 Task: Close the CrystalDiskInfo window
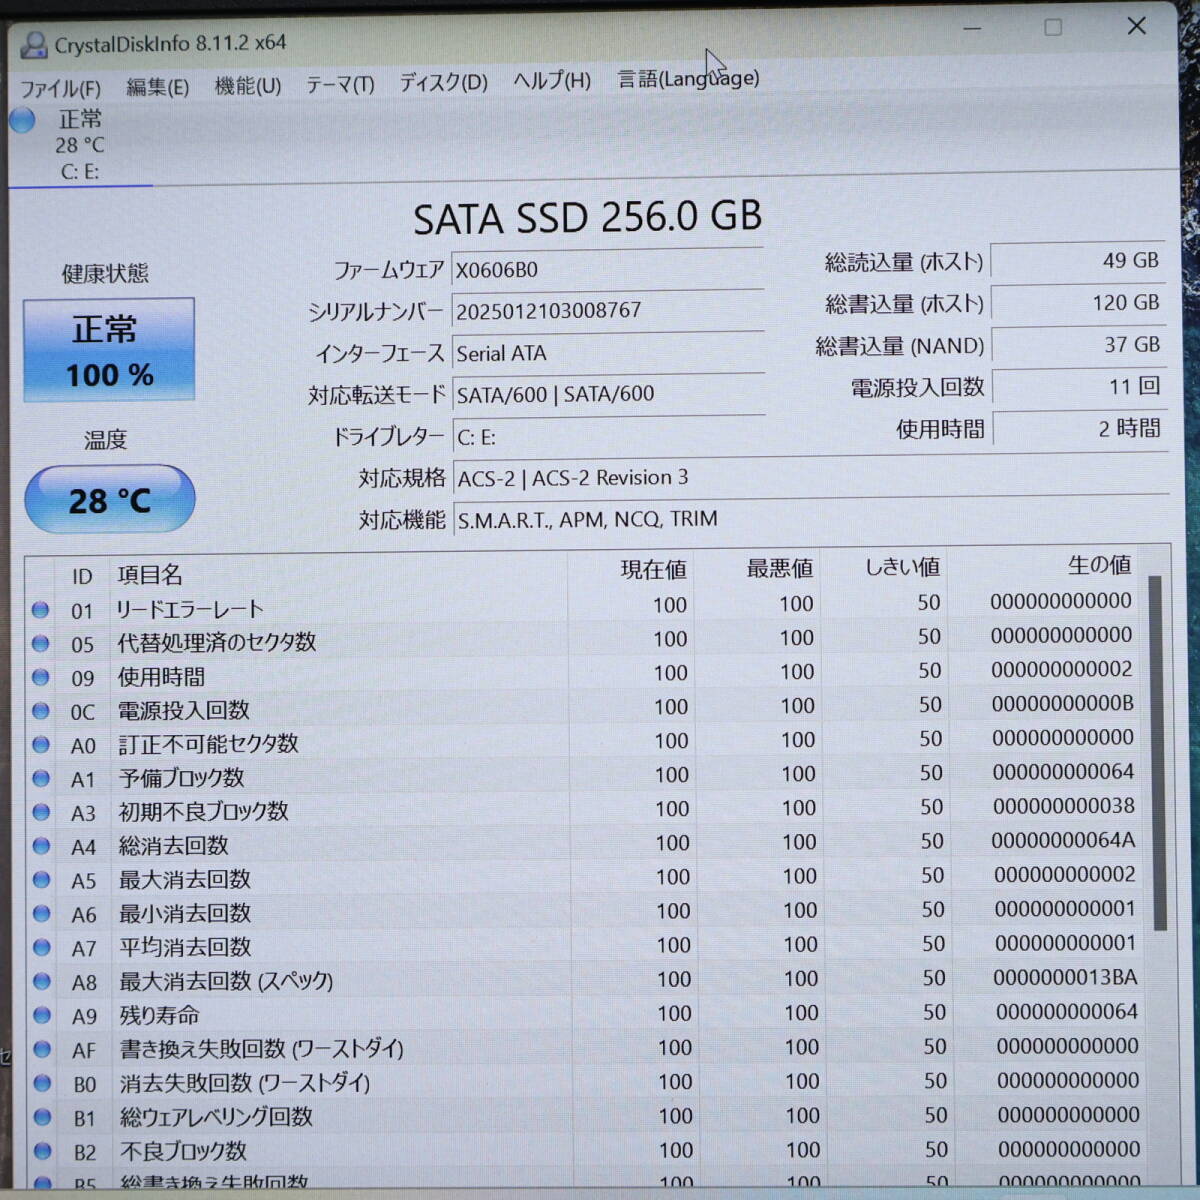[1137, 26]
